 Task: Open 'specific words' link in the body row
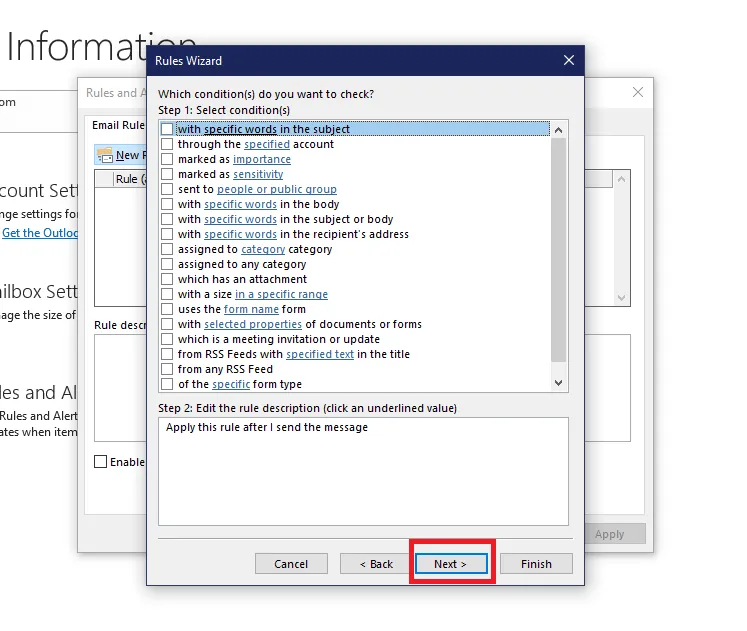click(x=240, y=204)
